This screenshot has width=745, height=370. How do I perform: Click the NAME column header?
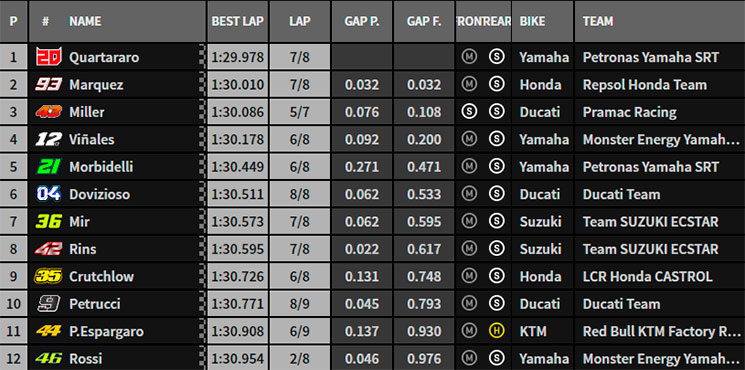tap(85, 21)
